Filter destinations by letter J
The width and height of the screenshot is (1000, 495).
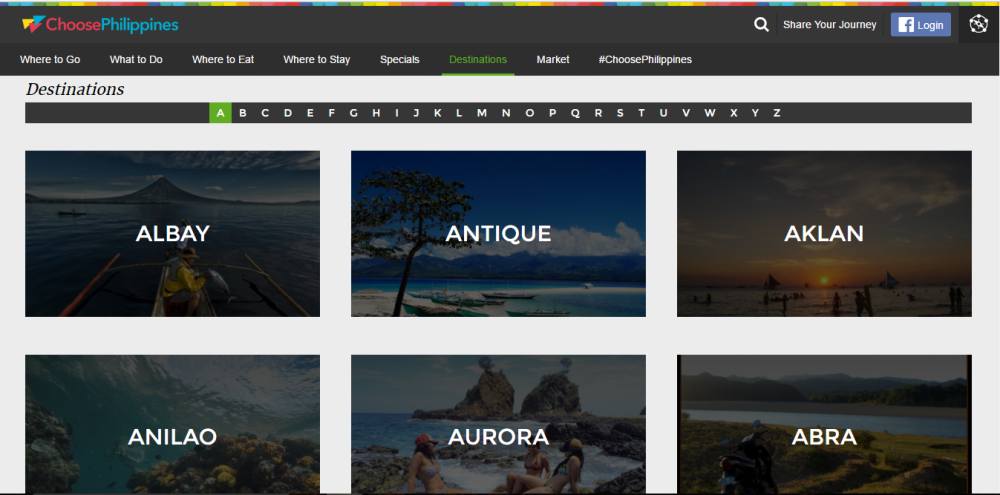[416, 113]
